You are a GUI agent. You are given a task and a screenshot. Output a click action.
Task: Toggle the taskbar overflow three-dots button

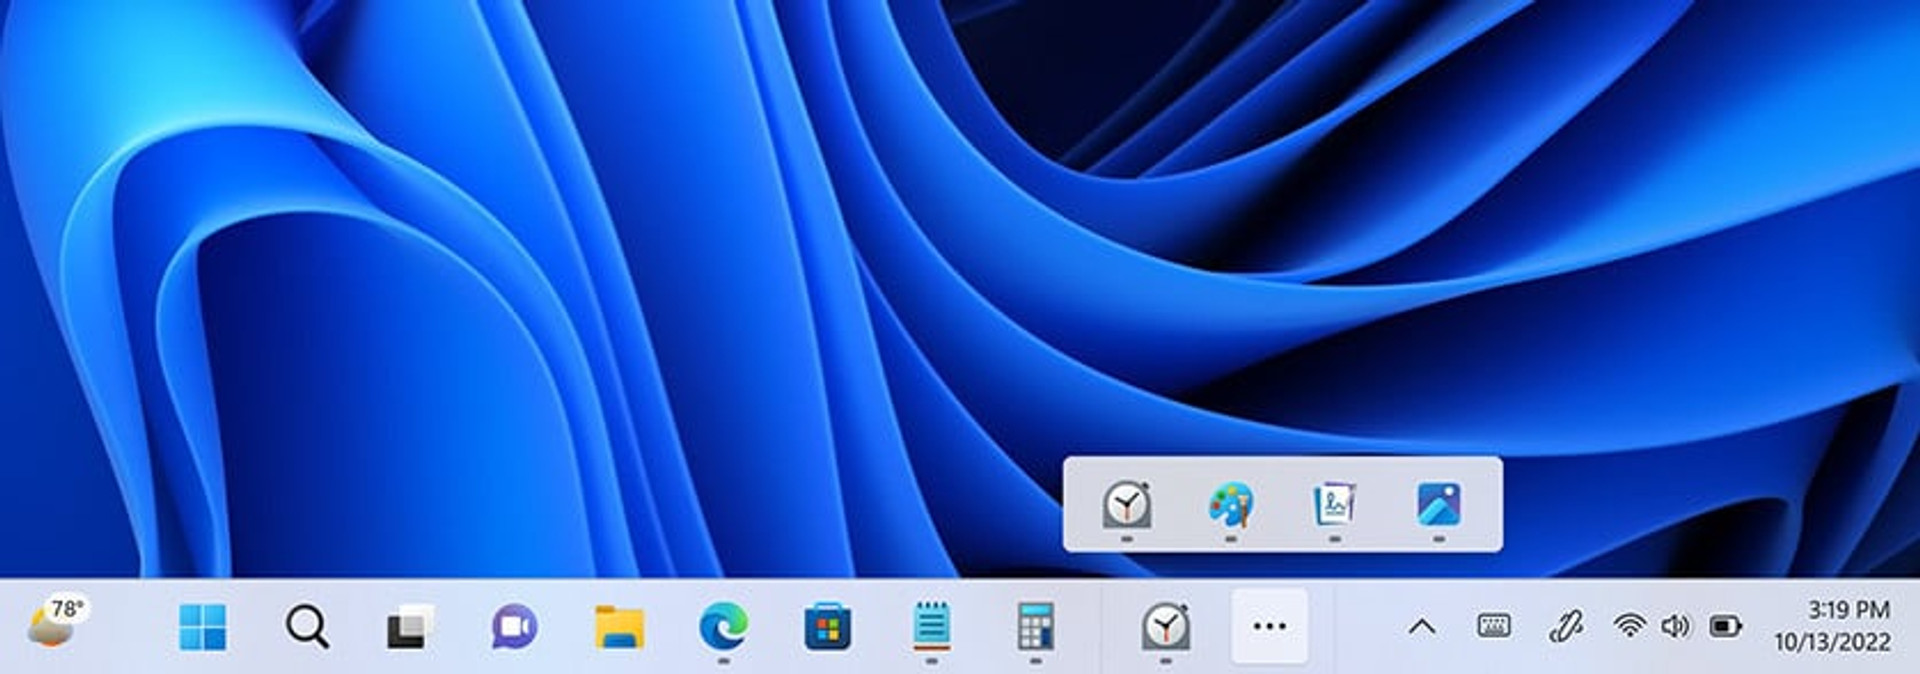[x=1269, y=626]
